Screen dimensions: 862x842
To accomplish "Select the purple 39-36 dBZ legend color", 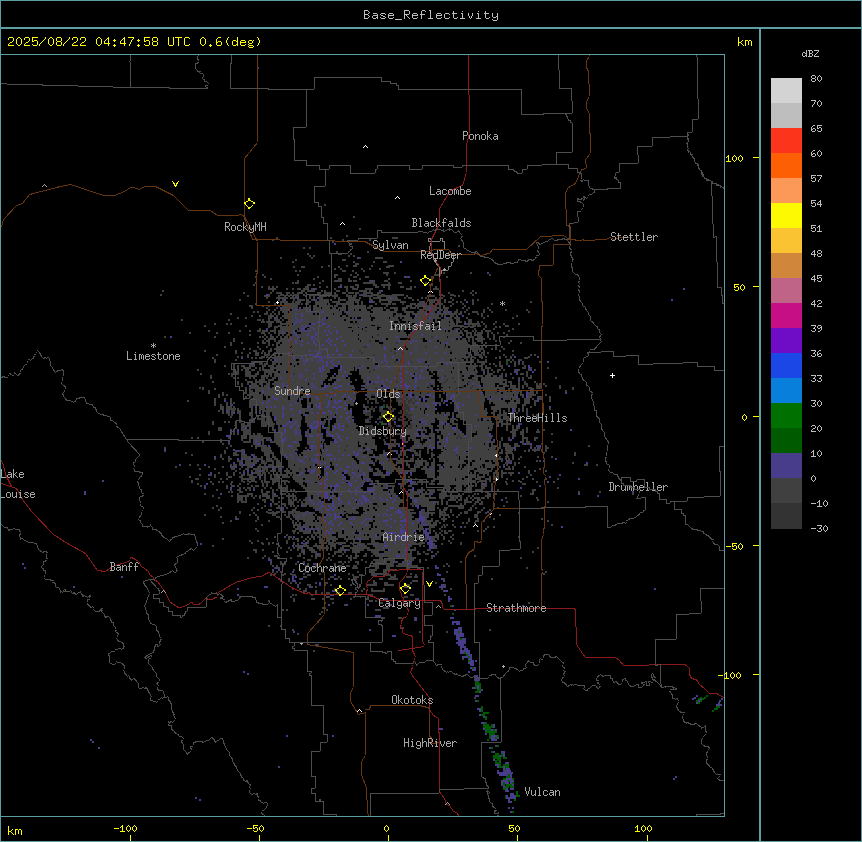I will click(x=786, y=340).
